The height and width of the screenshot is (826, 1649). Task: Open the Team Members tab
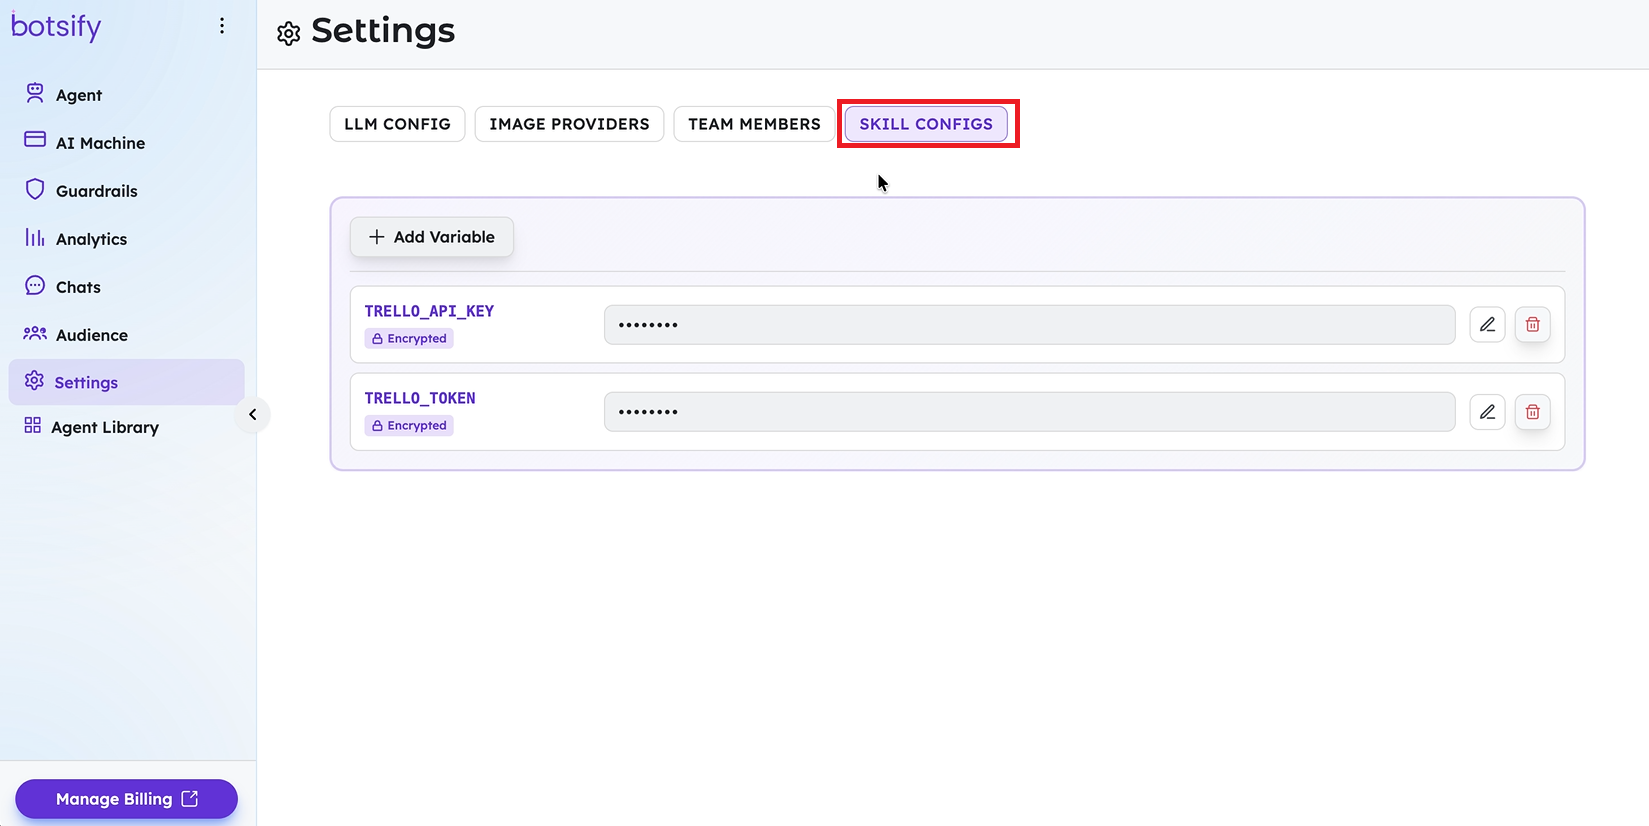pos(754,124)
